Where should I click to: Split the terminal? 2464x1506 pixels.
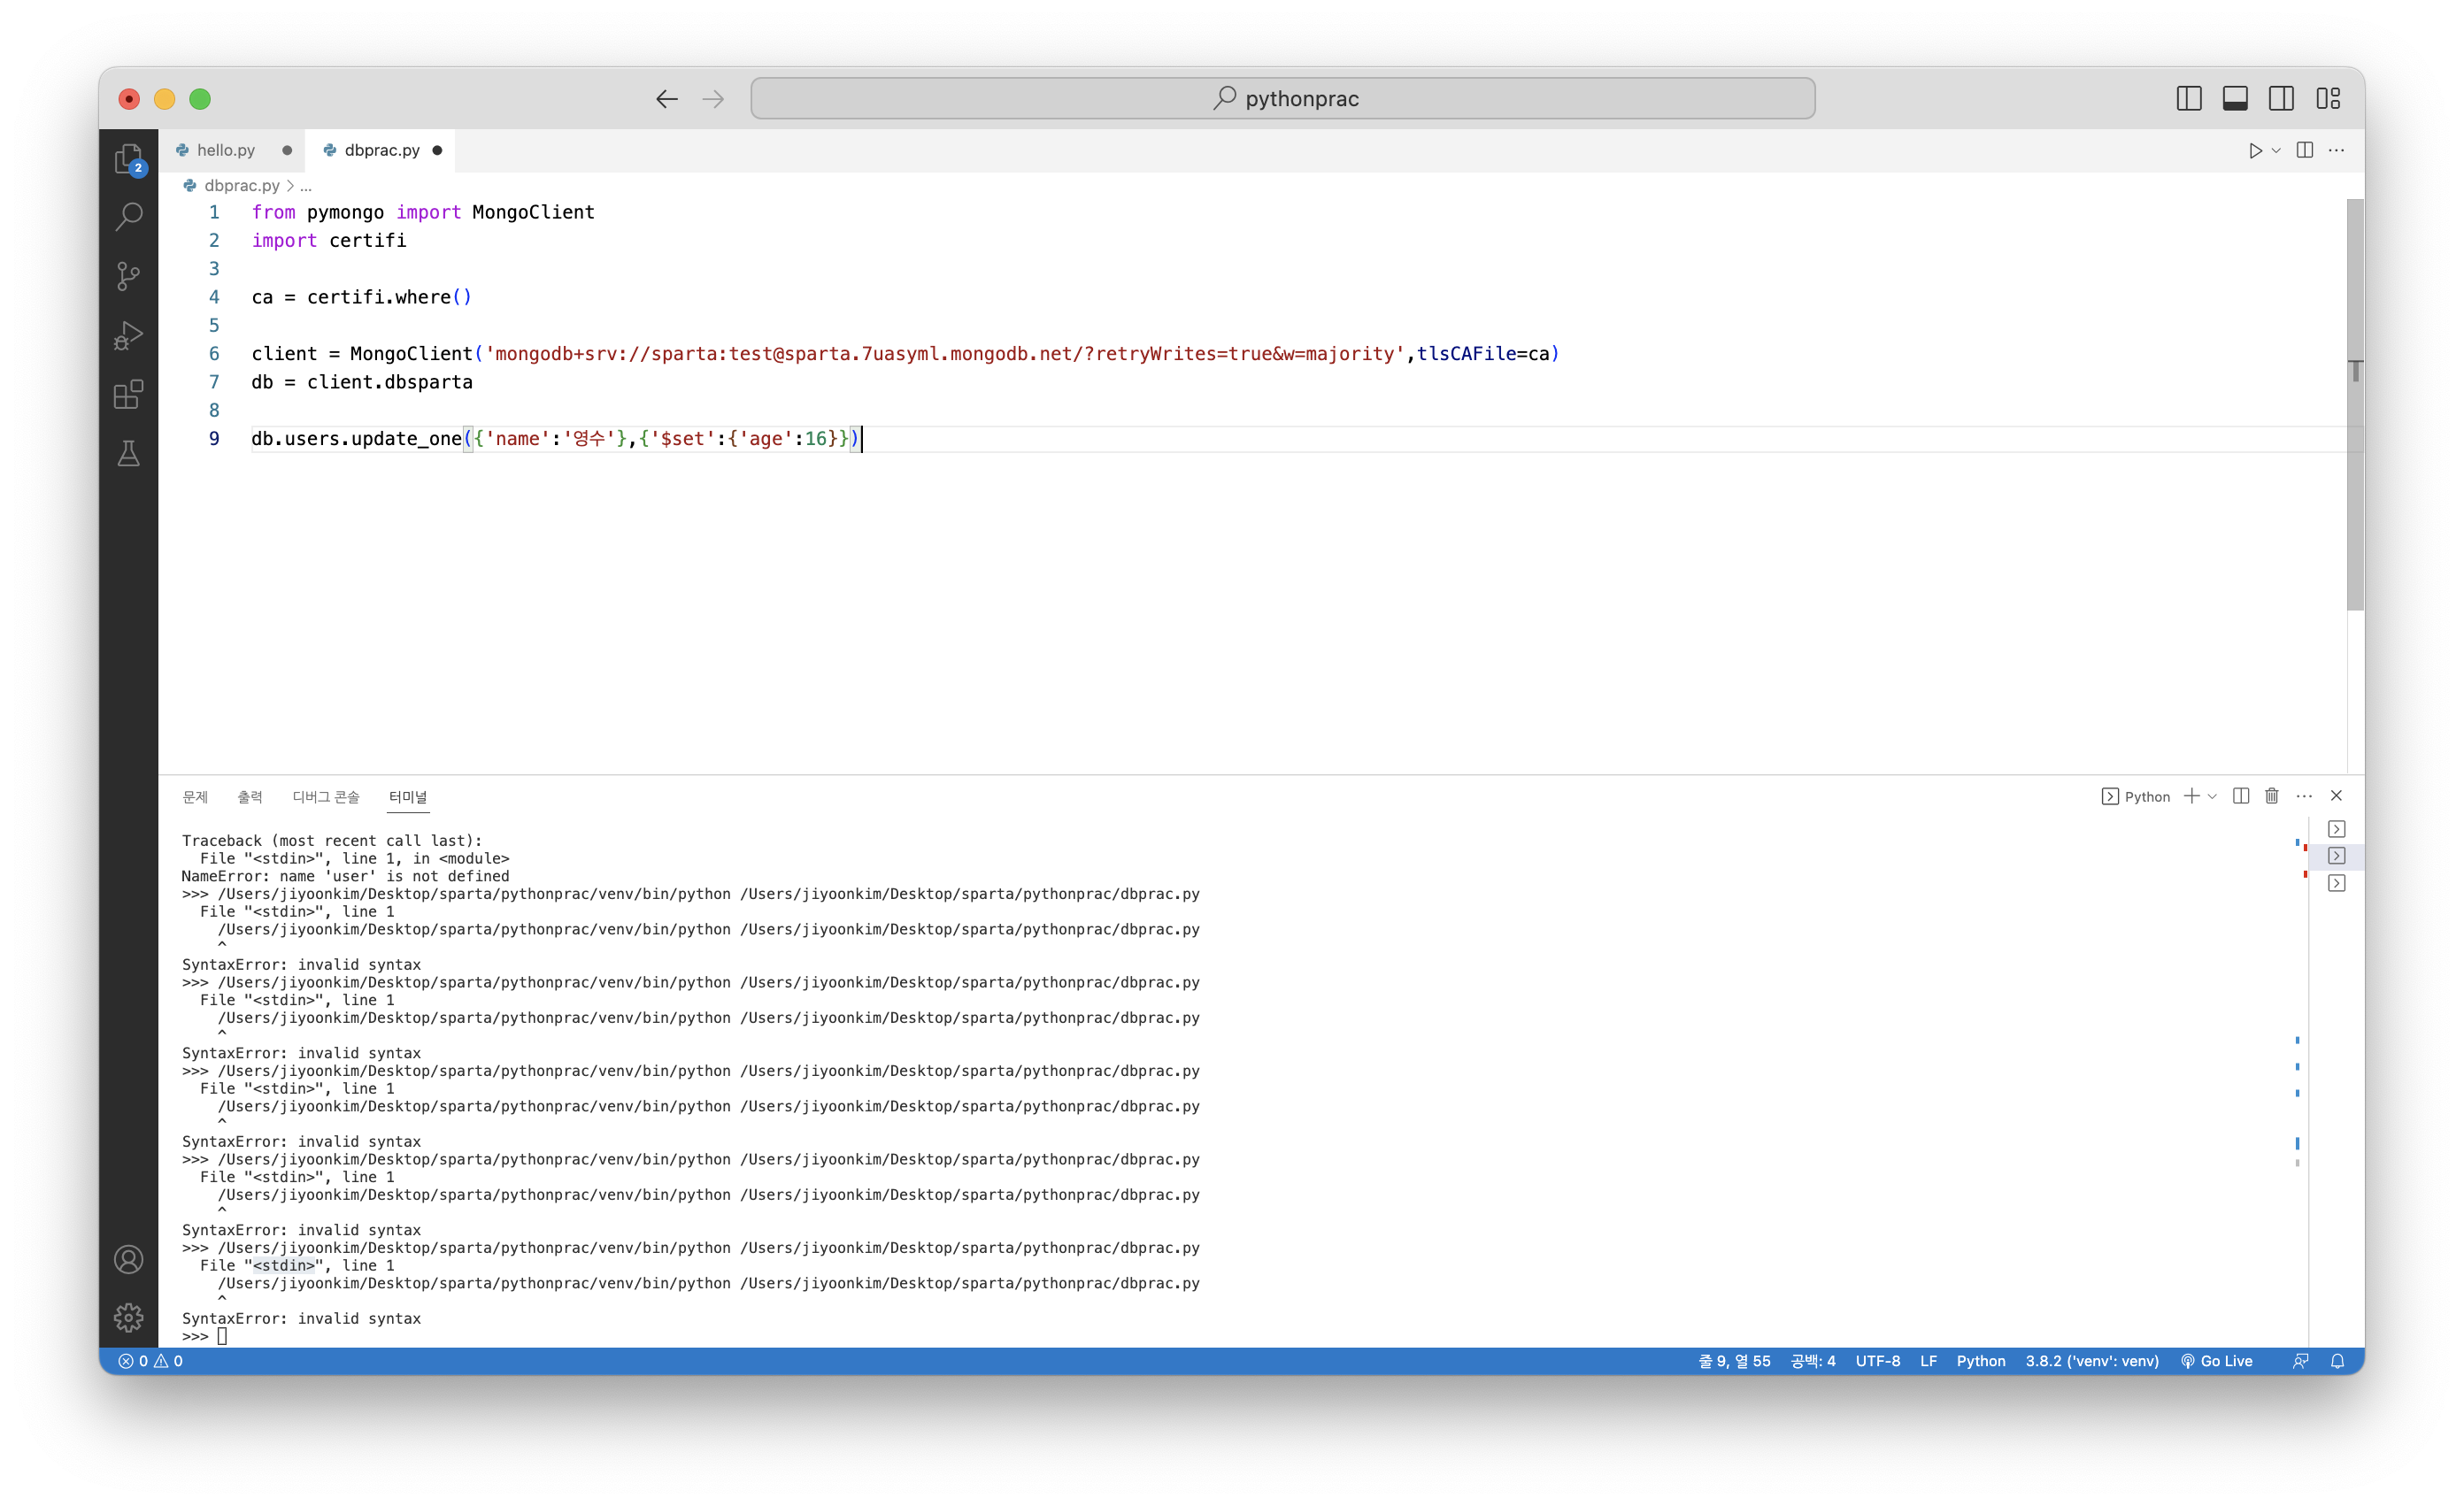[x=2241, y=796]
